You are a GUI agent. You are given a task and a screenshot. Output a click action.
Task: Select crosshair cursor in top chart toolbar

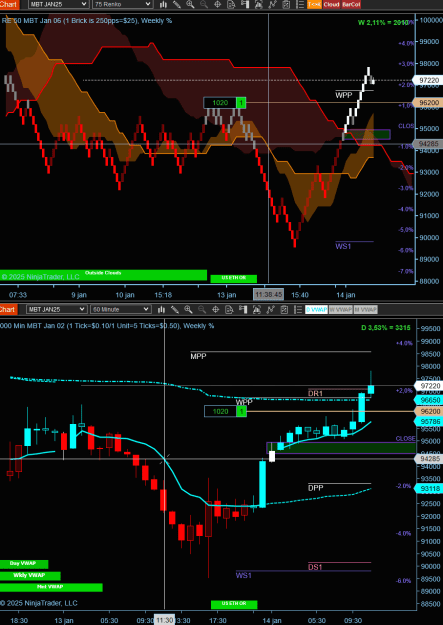point(218,4)
